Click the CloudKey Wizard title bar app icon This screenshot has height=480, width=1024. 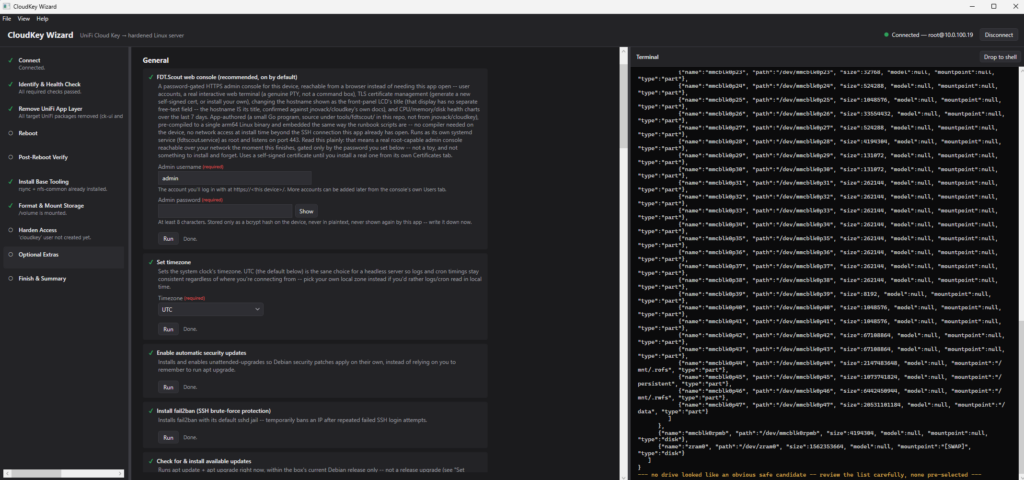pyautogui.click(x=6, y=7)
